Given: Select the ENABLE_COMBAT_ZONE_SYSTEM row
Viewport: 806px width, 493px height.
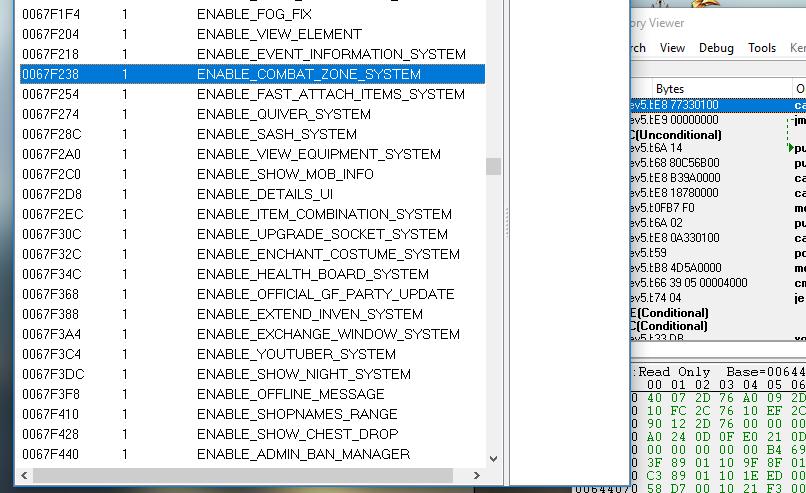Looking at the screenshot, I should (x=252, y=74).
